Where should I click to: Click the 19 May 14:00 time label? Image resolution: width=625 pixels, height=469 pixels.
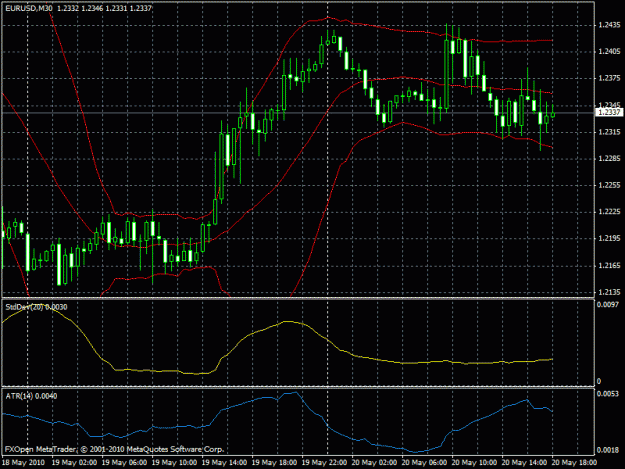pyautogui.click(x=224, y=463)
